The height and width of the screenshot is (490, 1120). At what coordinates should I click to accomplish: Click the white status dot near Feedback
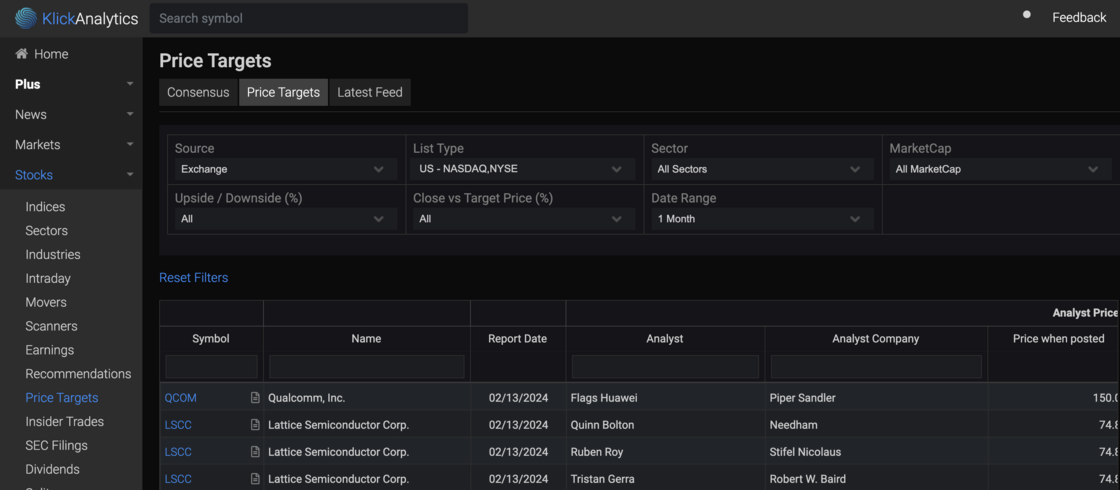[x=1026, y=14]
